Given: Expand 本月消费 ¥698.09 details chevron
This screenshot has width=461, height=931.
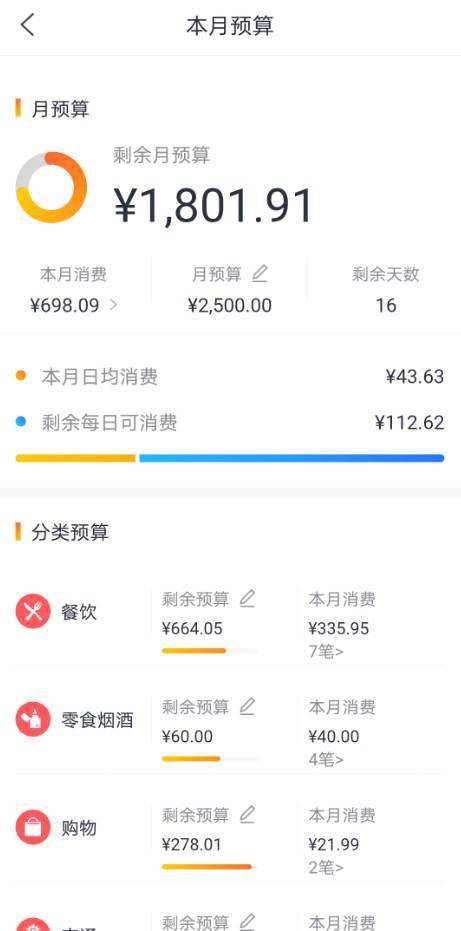Looking at the screenshot, I should [113, 305].
